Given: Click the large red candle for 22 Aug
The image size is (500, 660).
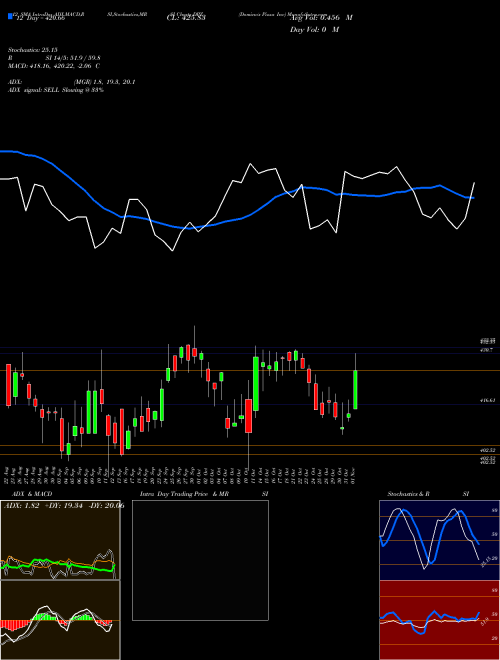Looking at the screenshot, I should (8, 385).
